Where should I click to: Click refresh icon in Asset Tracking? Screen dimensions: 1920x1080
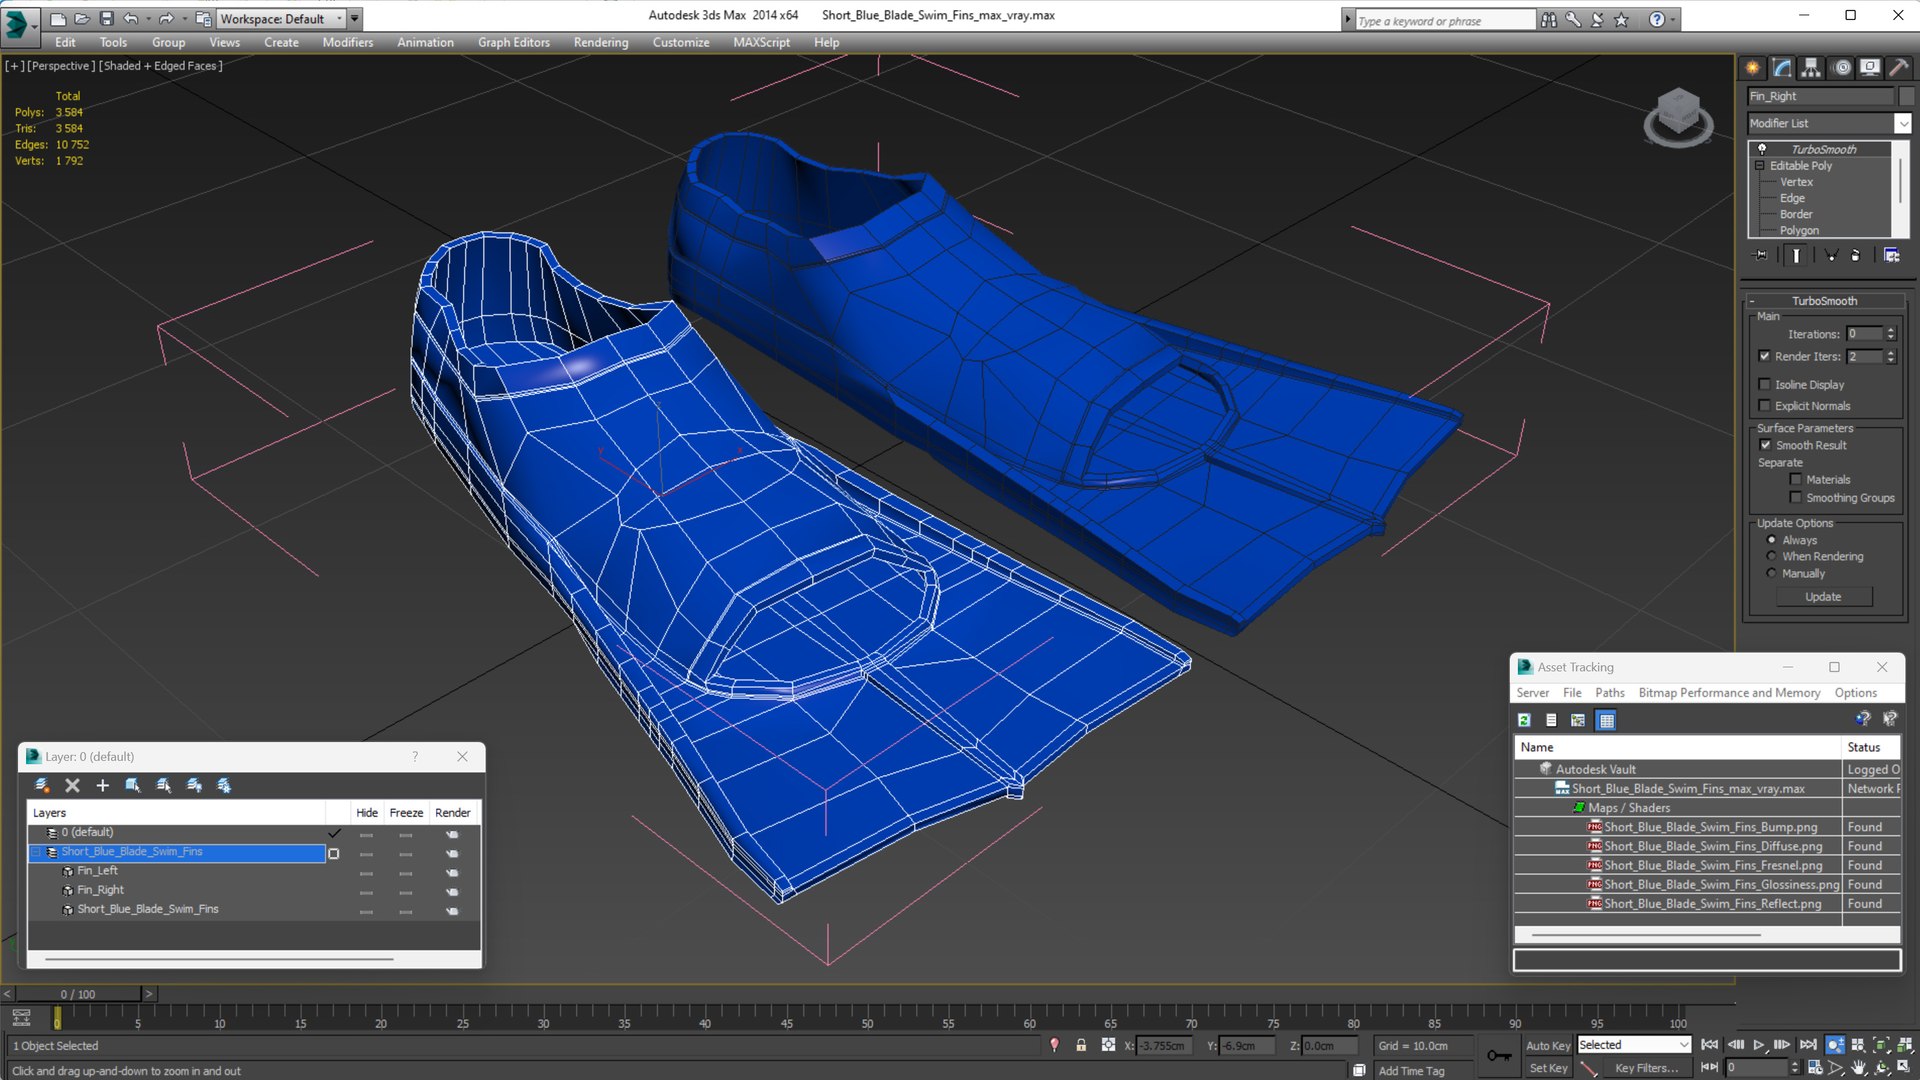click(1524, 720)
